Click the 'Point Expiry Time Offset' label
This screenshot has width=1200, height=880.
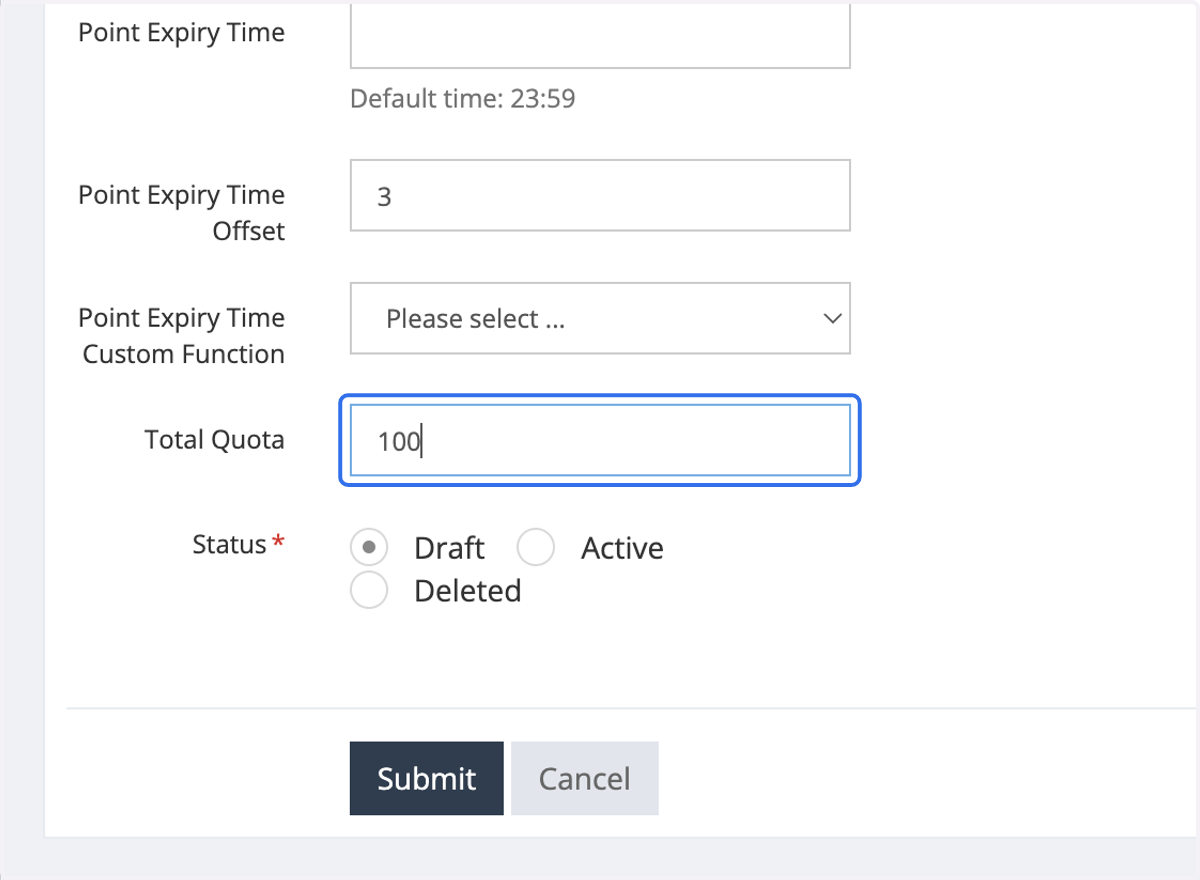182,213
